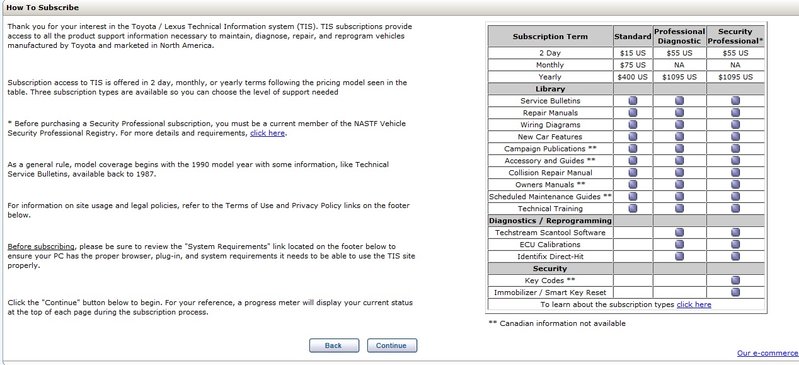Viewport: 799px width, 365px height.
Task: Click Professional Diagnostic bullet for Service Bulletins
Action: pyautogui.click(x=679, y=101)
